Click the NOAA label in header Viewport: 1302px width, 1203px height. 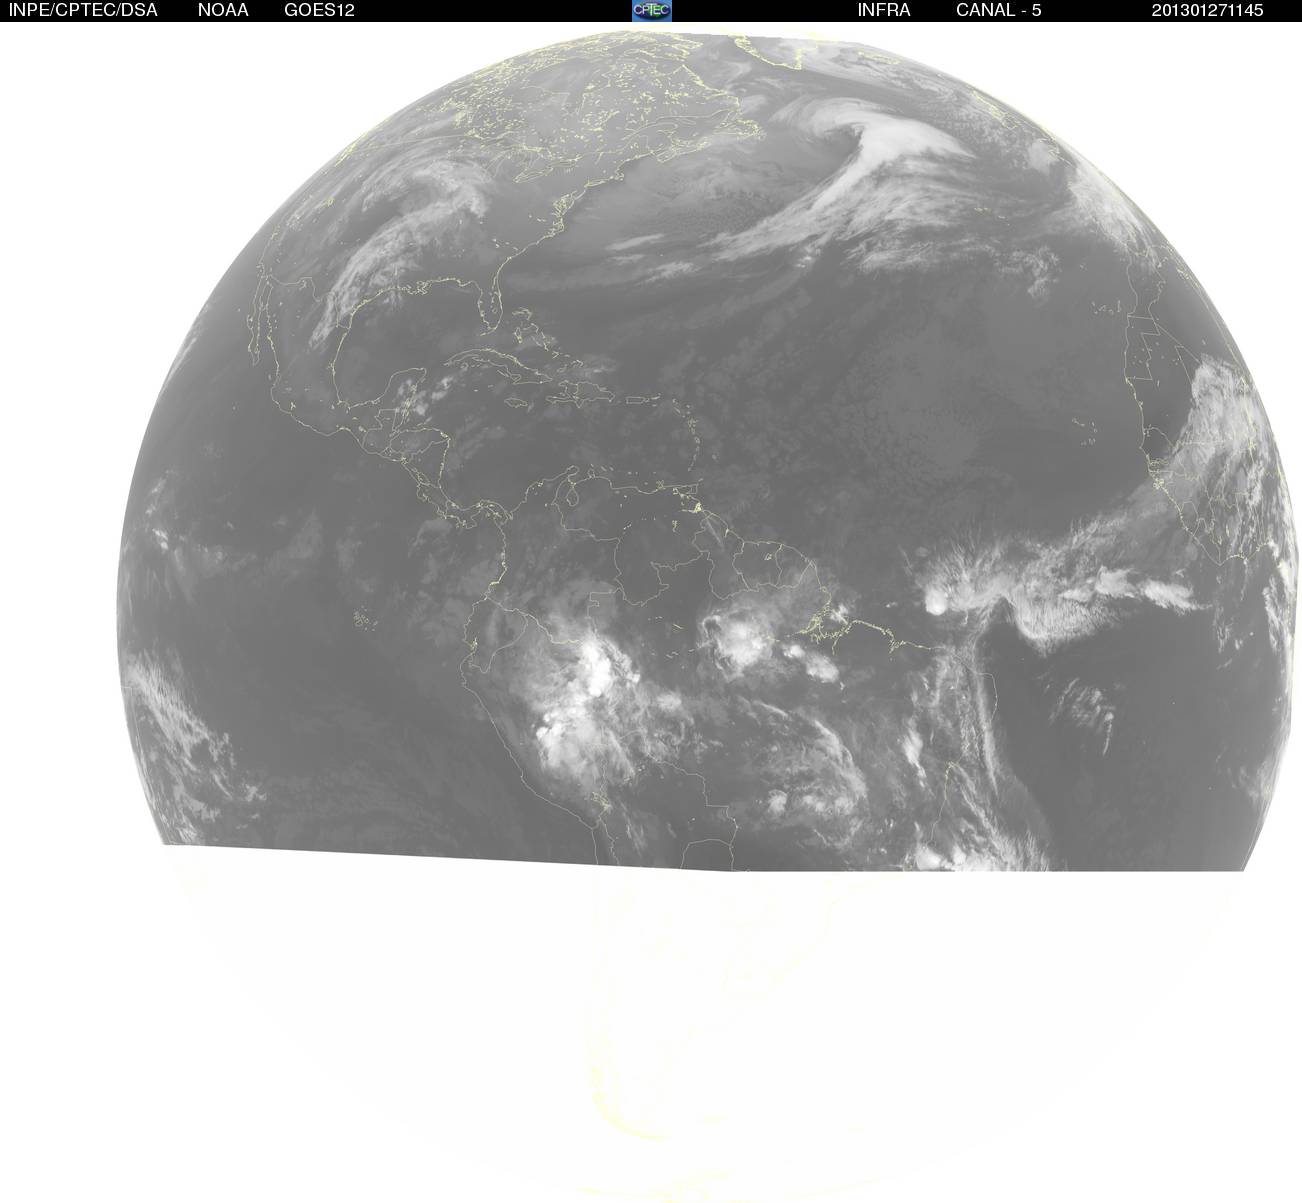click(223, 10)
